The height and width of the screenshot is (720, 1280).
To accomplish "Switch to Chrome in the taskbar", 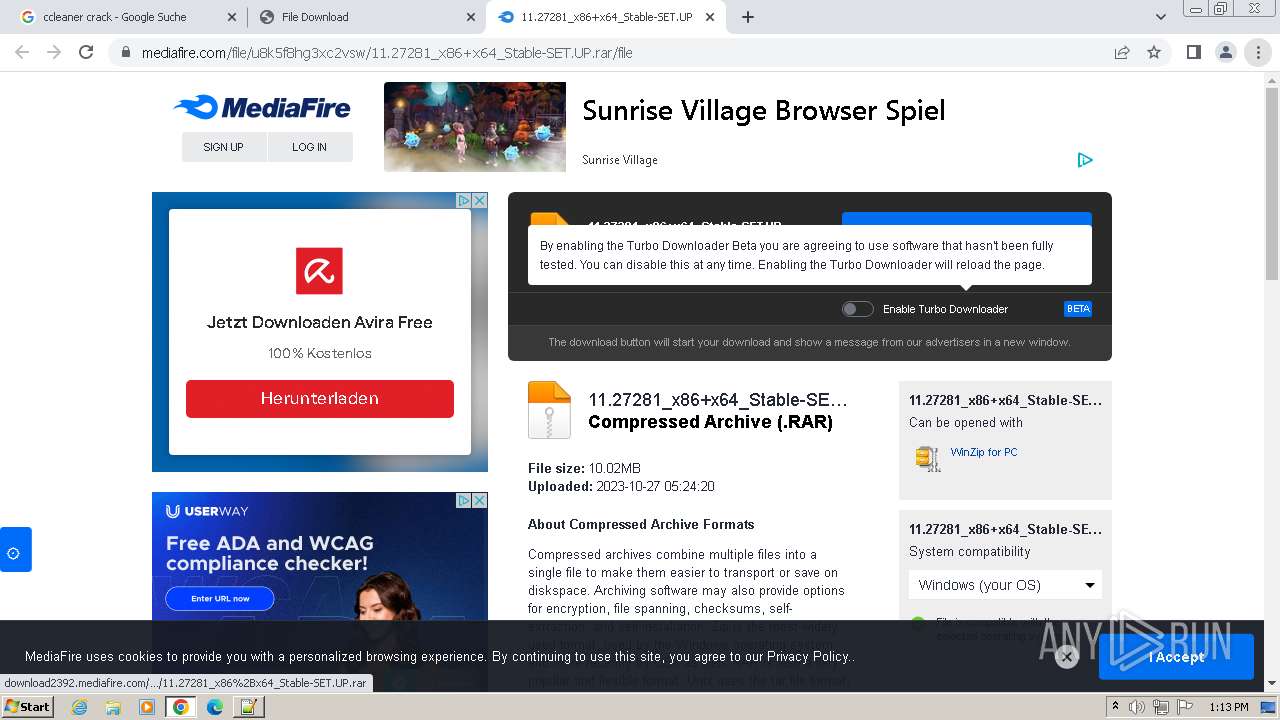I will (181, 707).
